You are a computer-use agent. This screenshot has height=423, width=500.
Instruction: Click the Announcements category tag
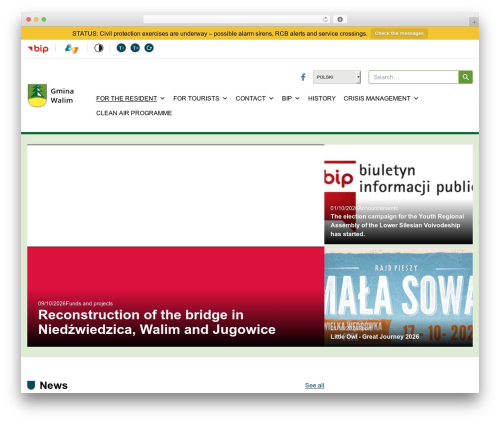click(378, 208)
